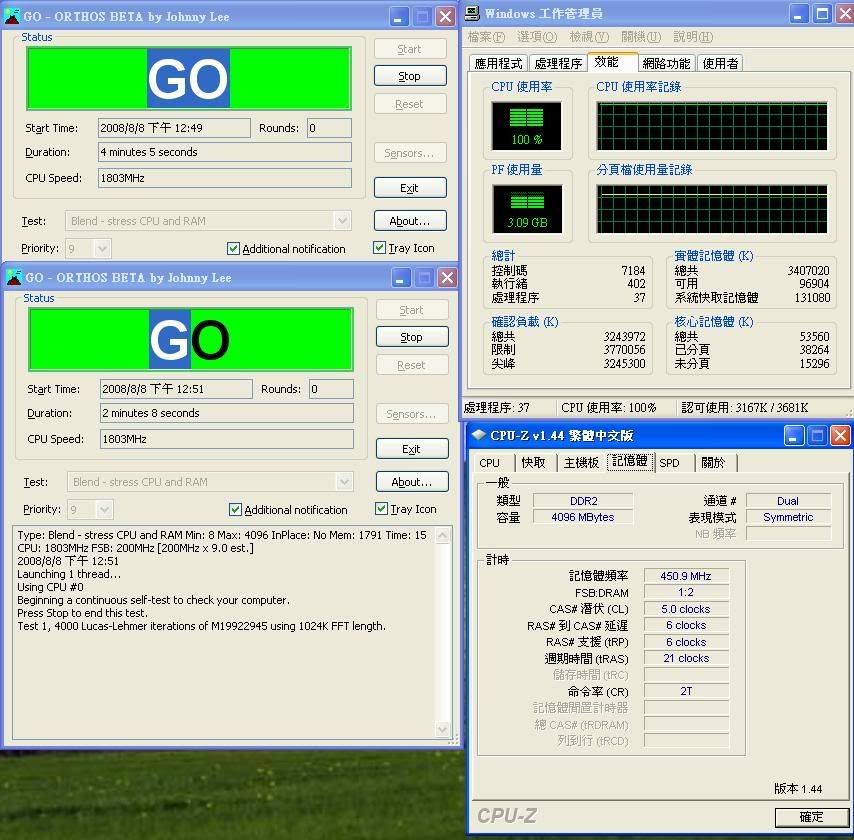
Task: Click the ORTHOS app icon in top window title bar
Action: click(12, 16)
